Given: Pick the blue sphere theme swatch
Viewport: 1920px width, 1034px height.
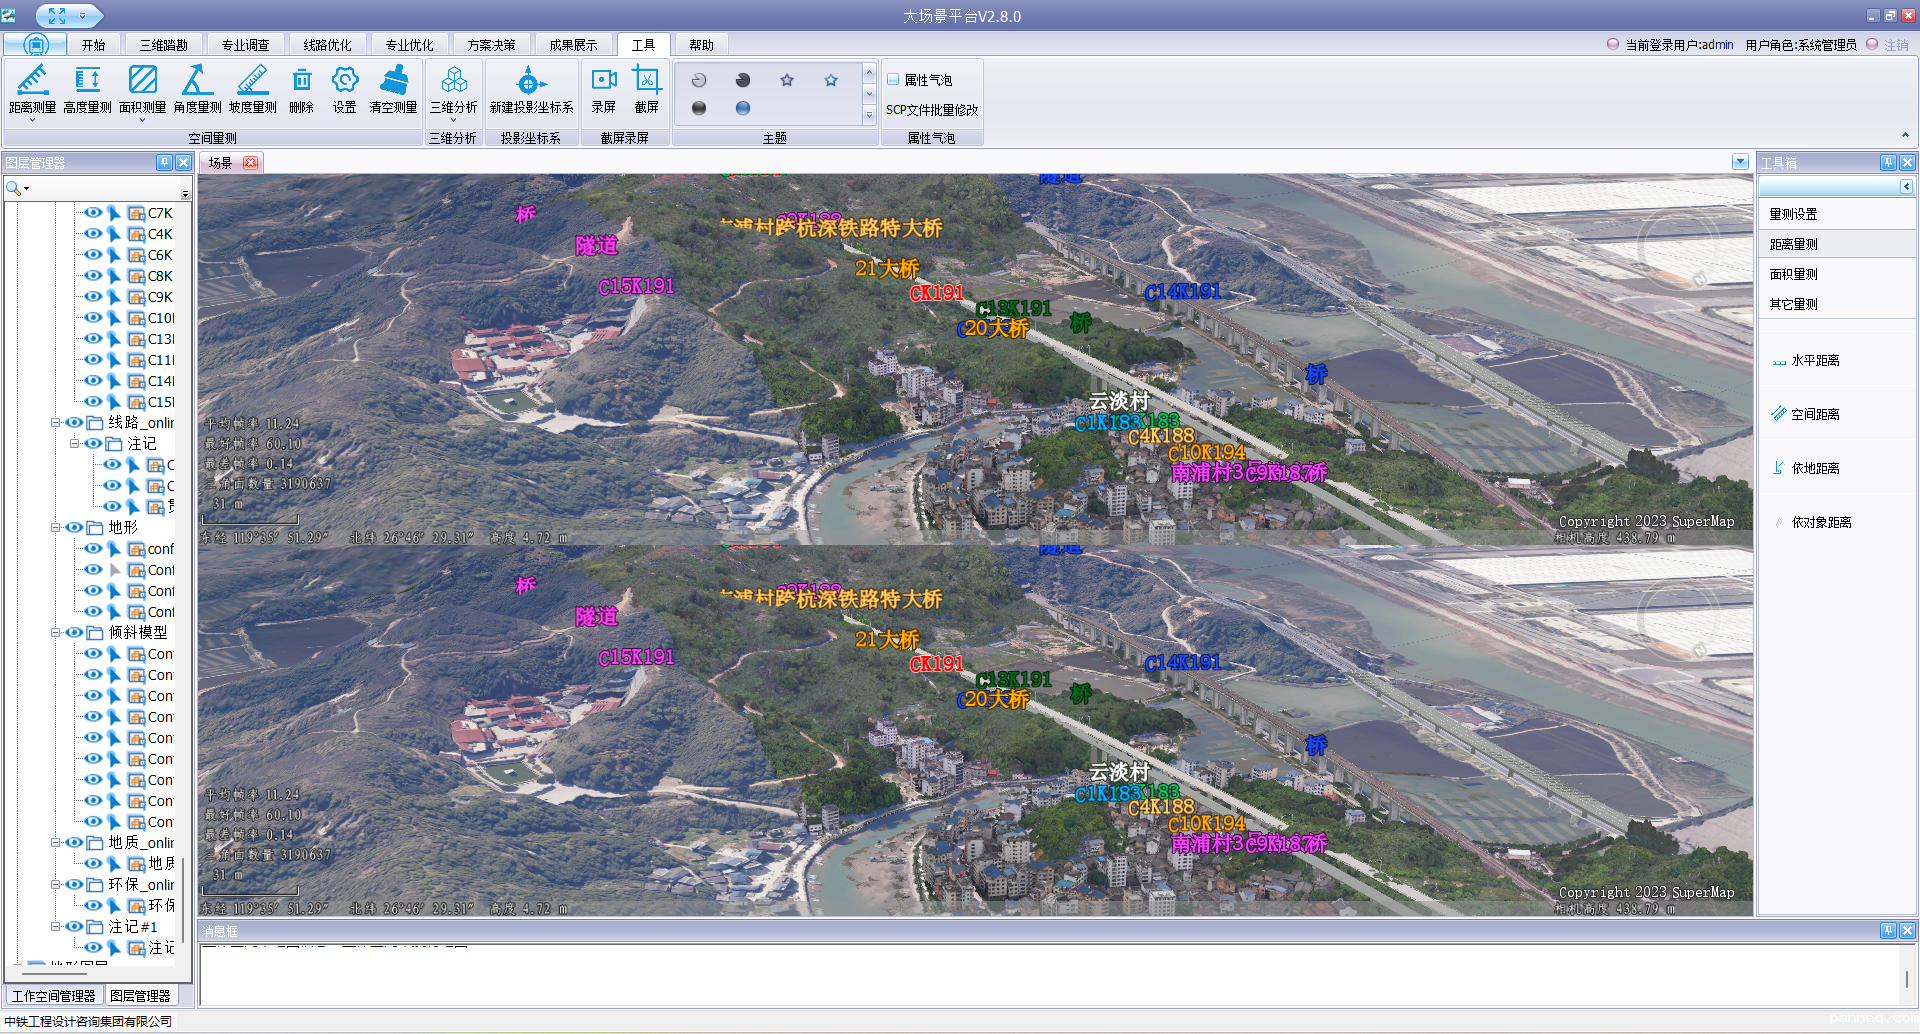Looking at the screenshot, I should click(743, 108).
